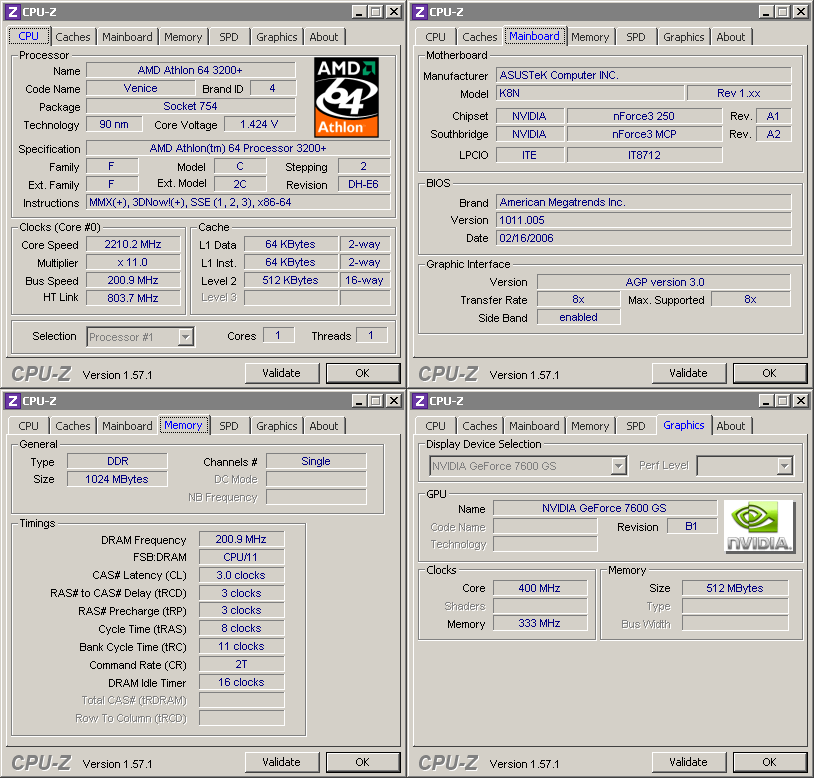The width and height of the screenshot is (815, 779).
Task: Click the Core Voltage value 1.424 V
Action: (259, 124)
